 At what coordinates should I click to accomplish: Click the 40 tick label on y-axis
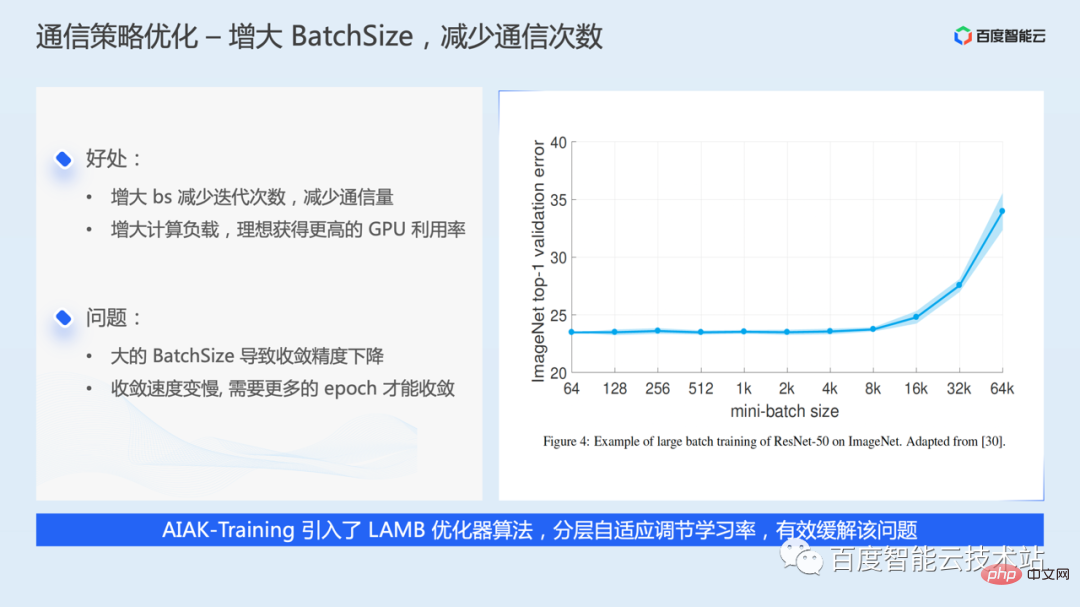click(557, 143)
